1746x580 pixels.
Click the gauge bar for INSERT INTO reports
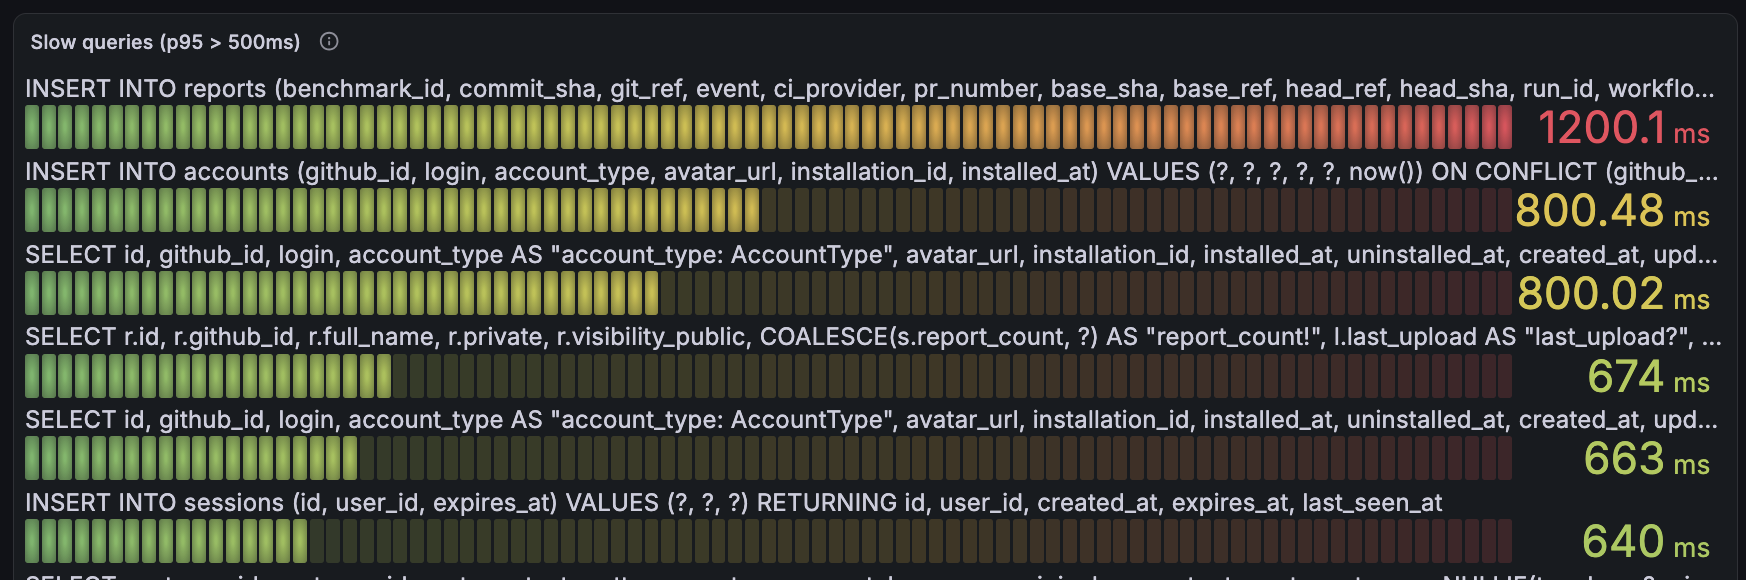click(768, 127)
